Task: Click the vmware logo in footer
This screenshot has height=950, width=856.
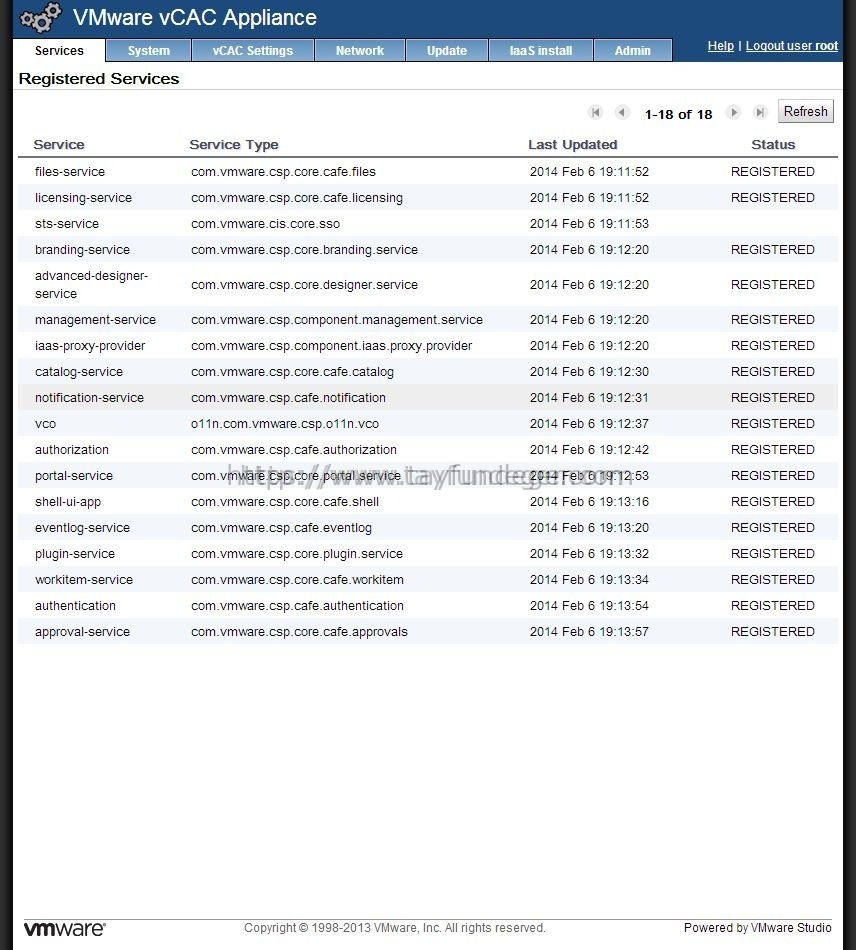Action: [65, 929]
